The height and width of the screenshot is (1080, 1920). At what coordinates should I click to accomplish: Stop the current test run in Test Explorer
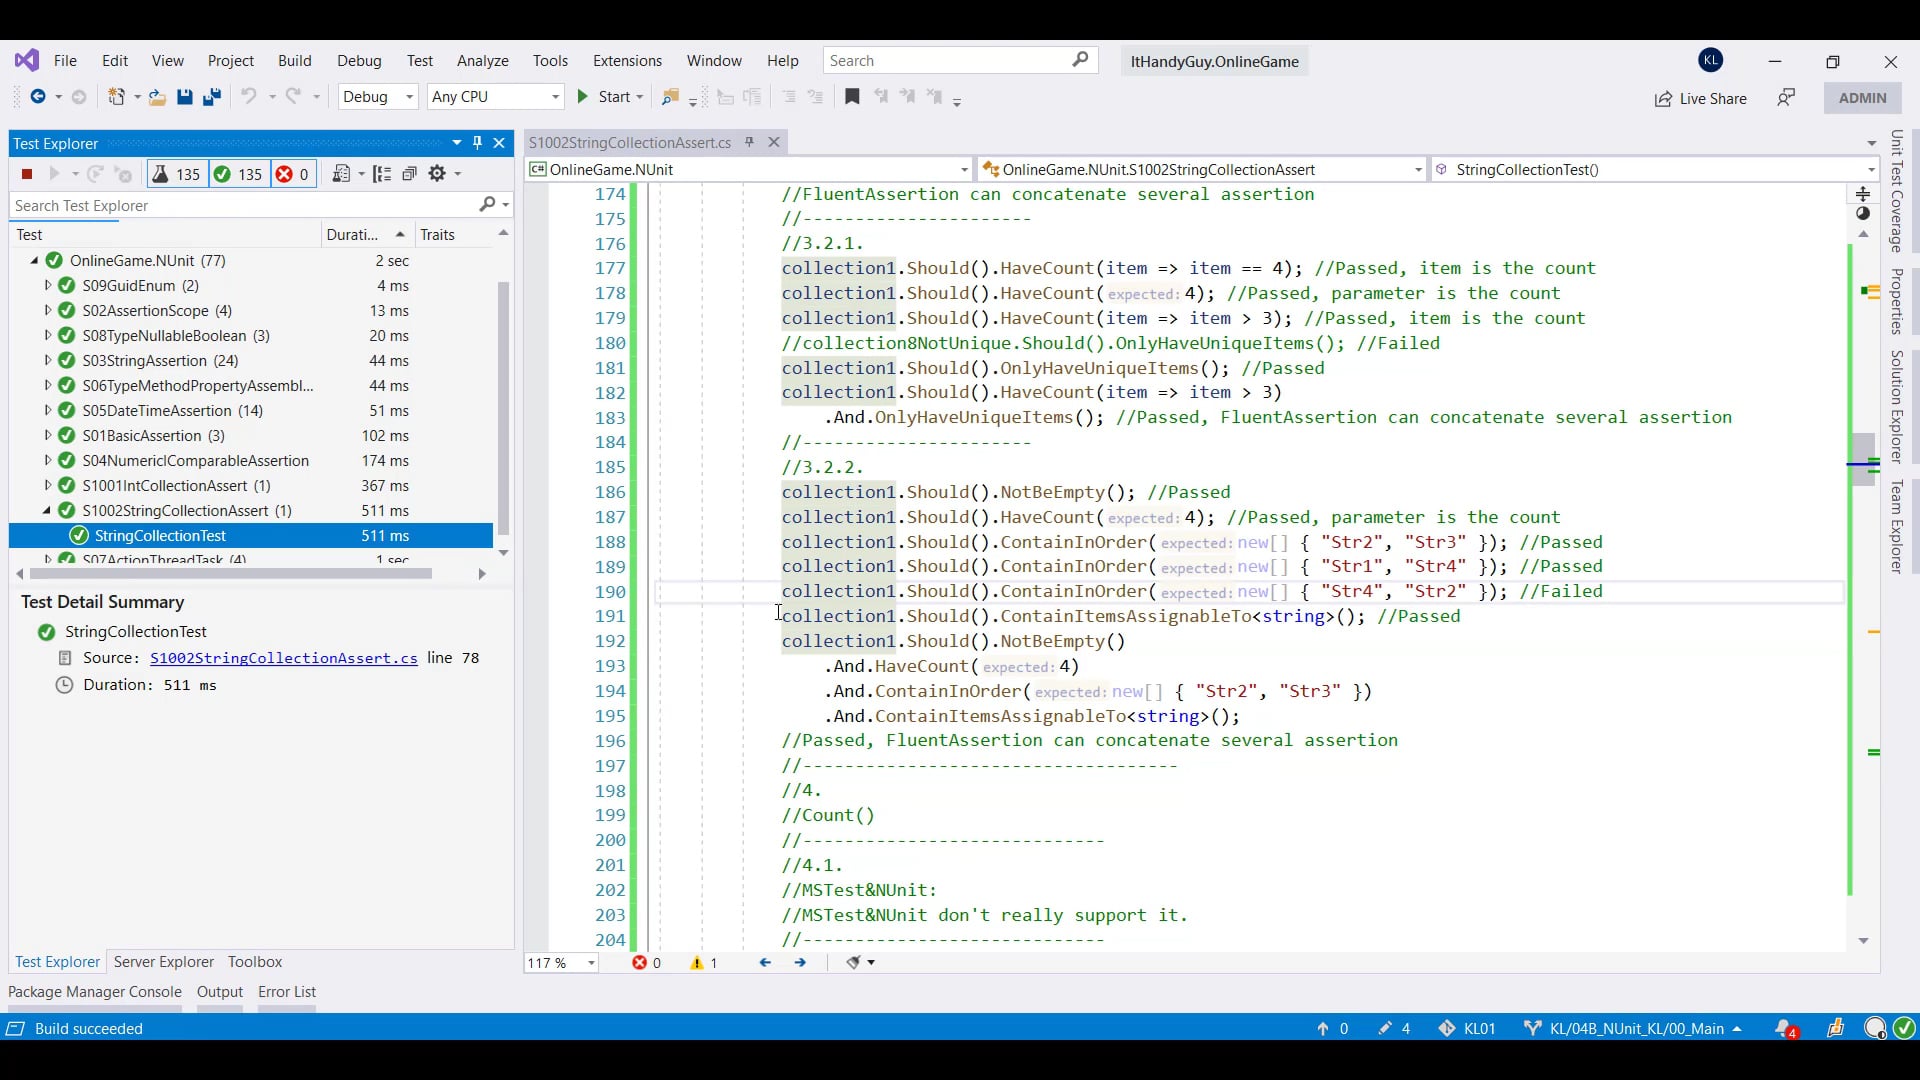click(x=26, y=174)
